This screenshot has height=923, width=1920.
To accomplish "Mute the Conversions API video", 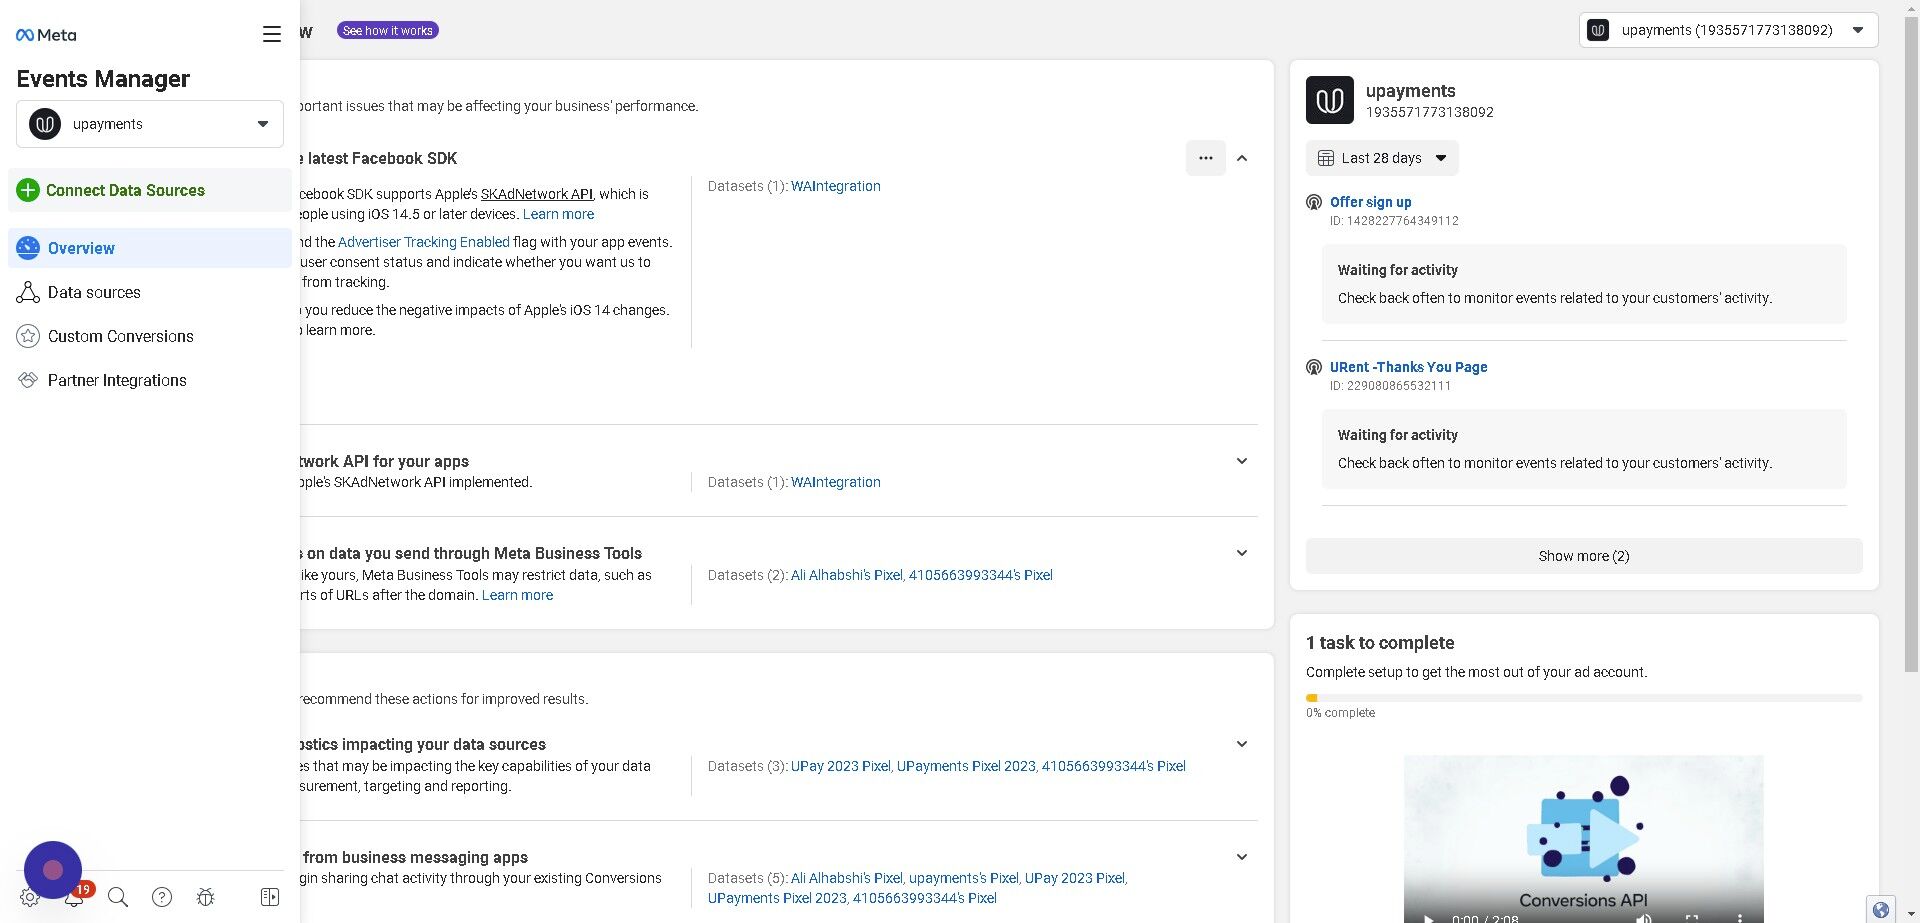I will [x=1643, y=917].
